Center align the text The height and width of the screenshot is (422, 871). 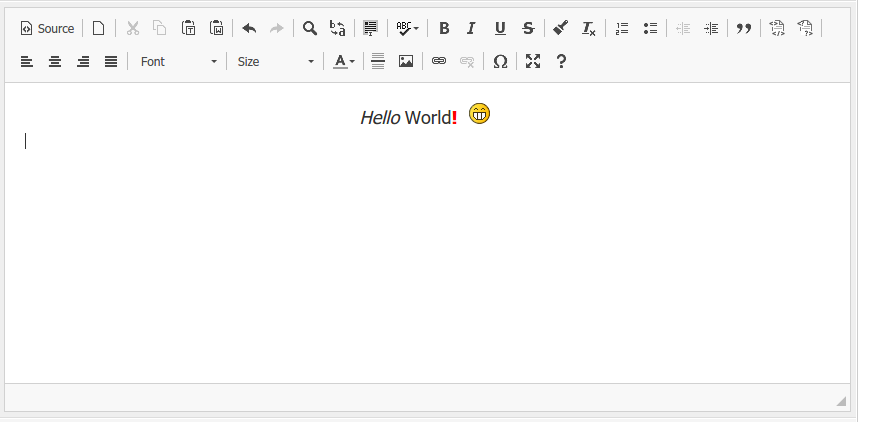point(55,61)
